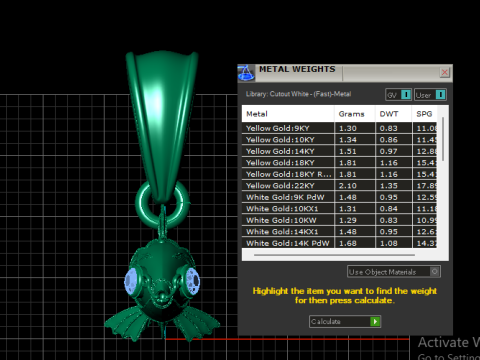
Task: Click the 1.30 grams value for 9KY
Action: click(x=348, y=128)
